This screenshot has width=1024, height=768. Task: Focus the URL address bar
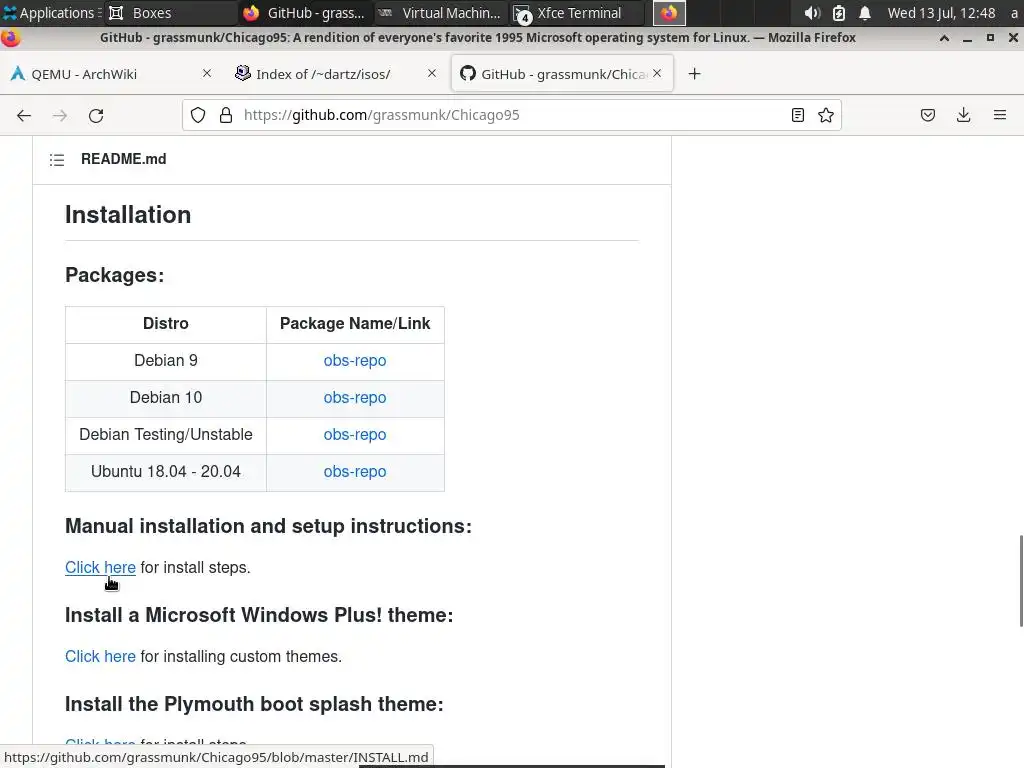point(509,116)
